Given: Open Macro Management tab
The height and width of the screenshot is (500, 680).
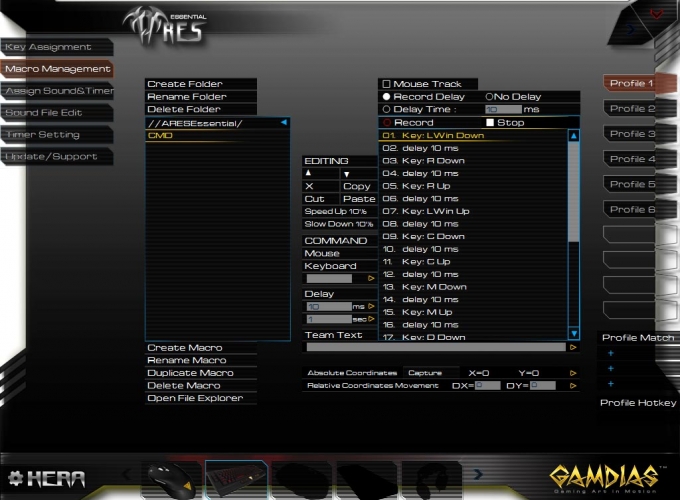Looking at the screenshot, I should point(57,69).
